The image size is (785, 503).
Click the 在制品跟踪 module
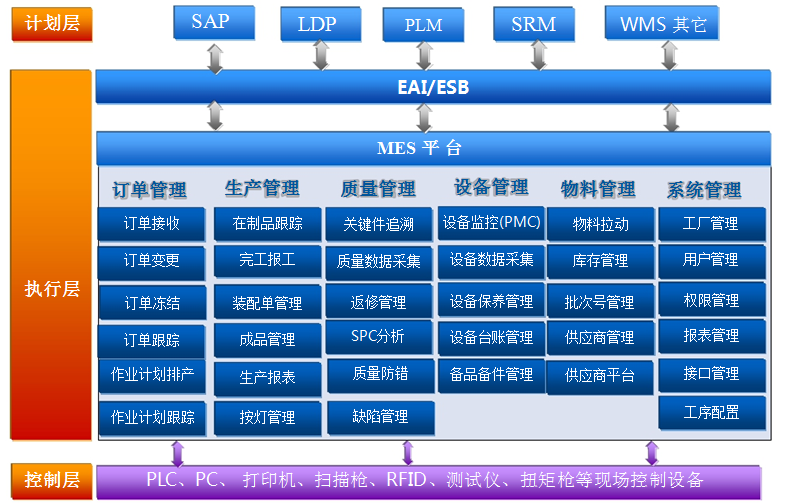pyautogui.click(x=268, y=224)
